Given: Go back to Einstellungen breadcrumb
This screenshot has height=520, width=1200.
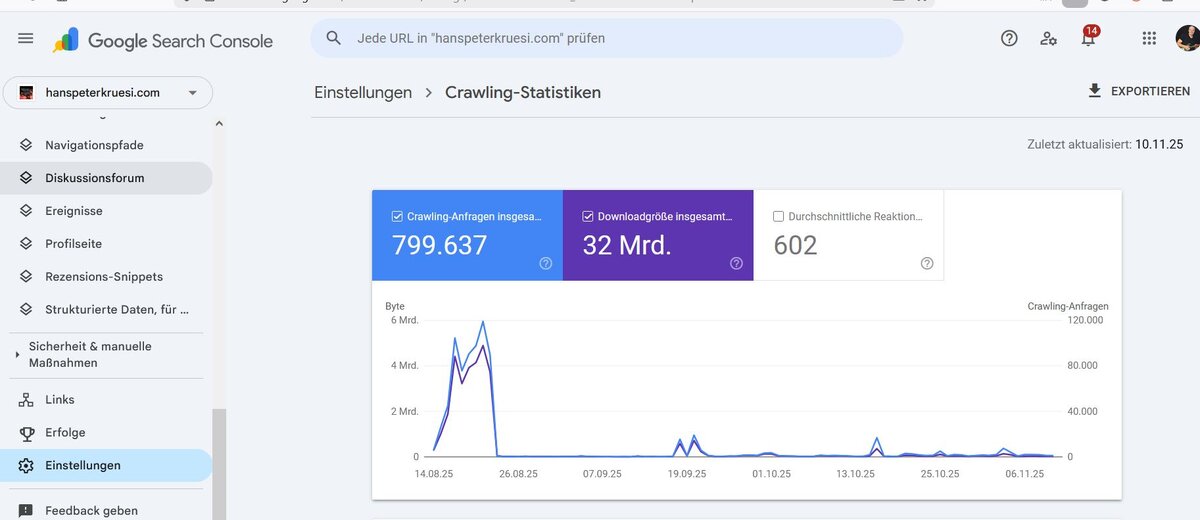Looking at the screenshot, I should [363, 92].
